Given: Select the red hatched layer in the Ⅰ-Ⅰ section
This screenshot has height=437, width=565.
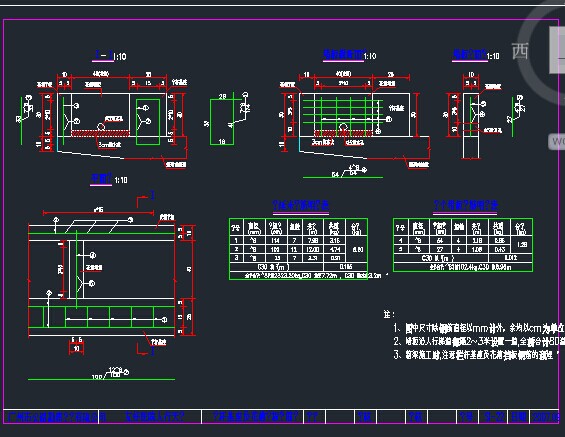Looking at the screenshot, I should (x=100, y=134).
